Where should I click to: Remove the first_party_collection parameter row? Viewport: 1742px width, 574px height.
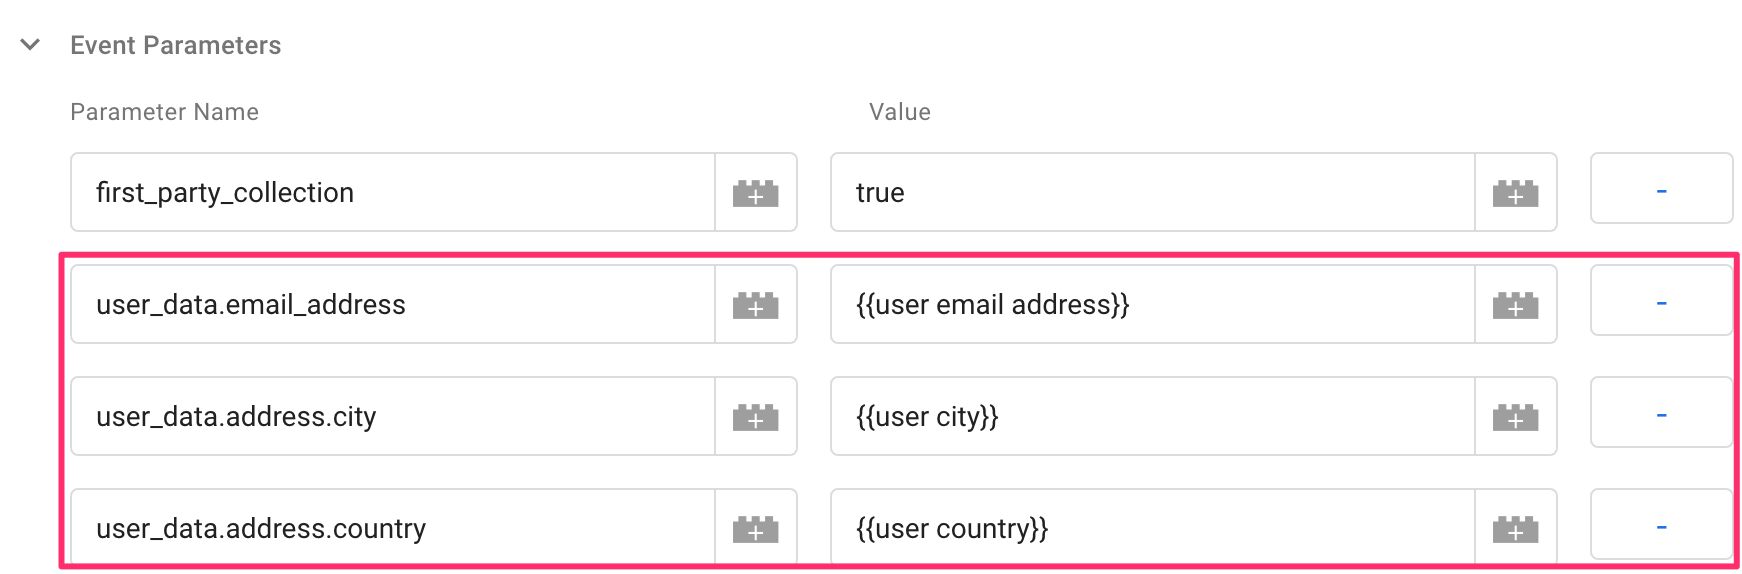[1661, 188]
